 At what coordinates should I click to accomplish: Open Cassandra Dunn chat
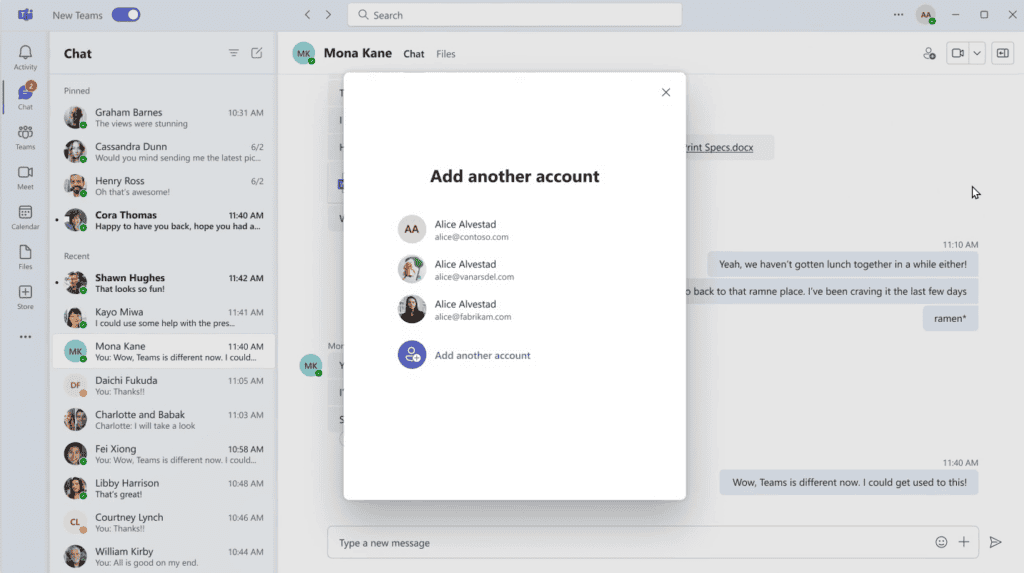pyautogui.click(x=163, y=152)
